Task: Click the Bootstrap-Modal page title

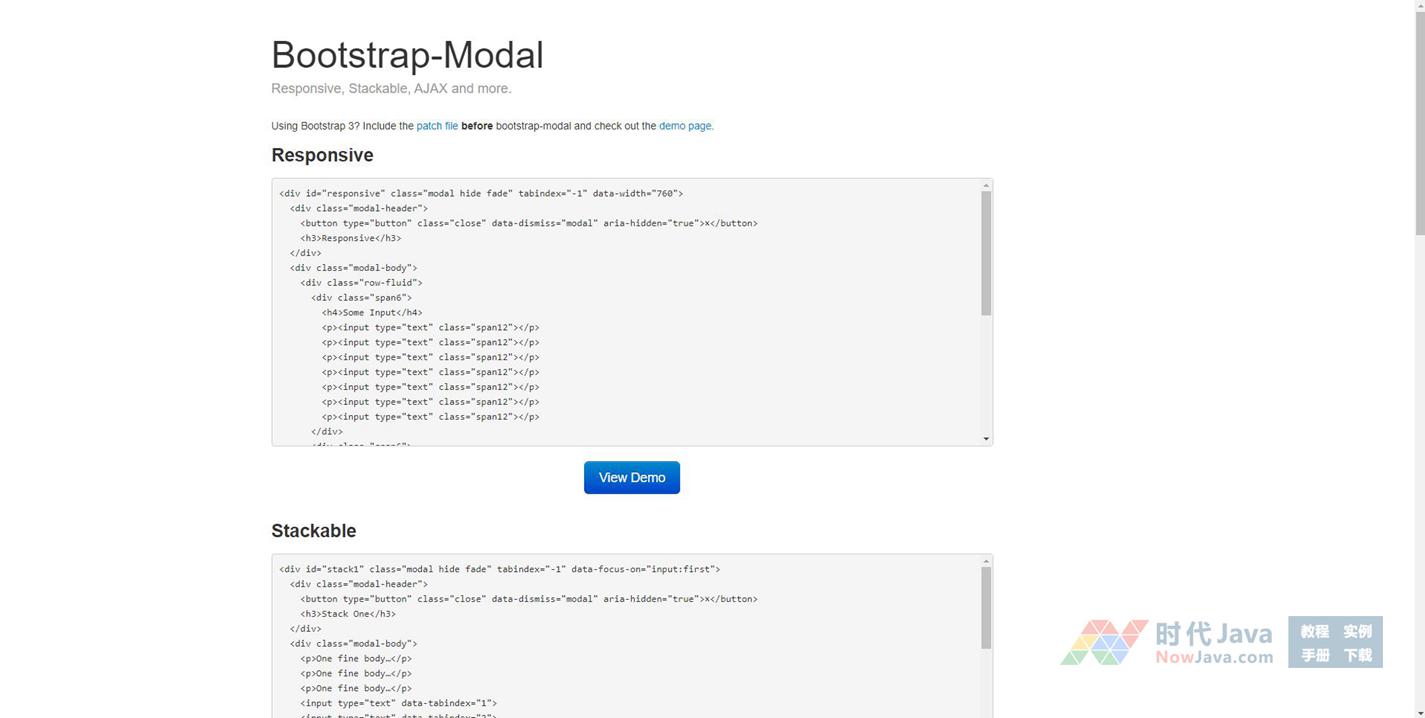Action: tap(407, 55)
